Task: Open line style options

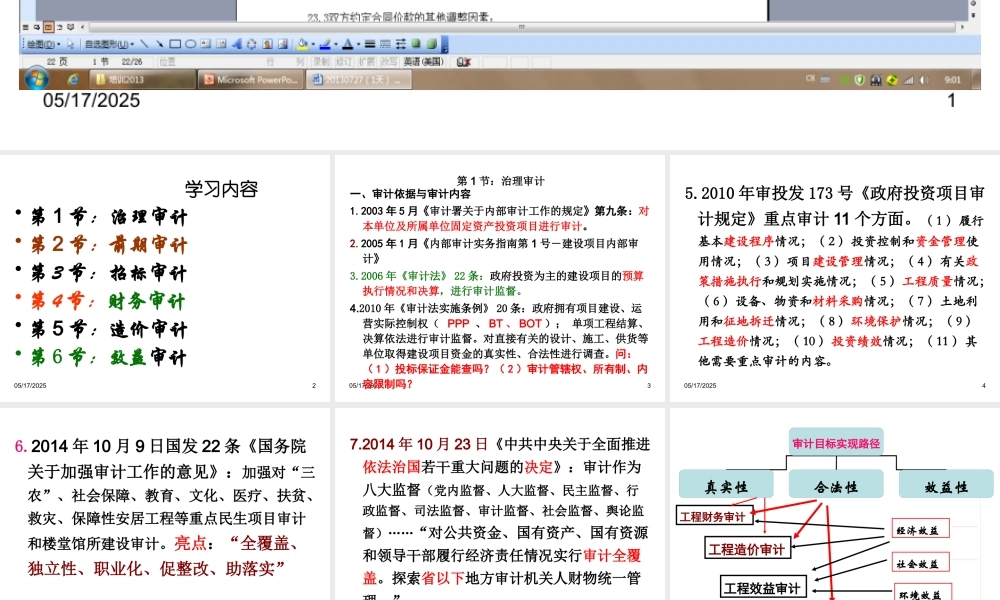Action: 370,44
